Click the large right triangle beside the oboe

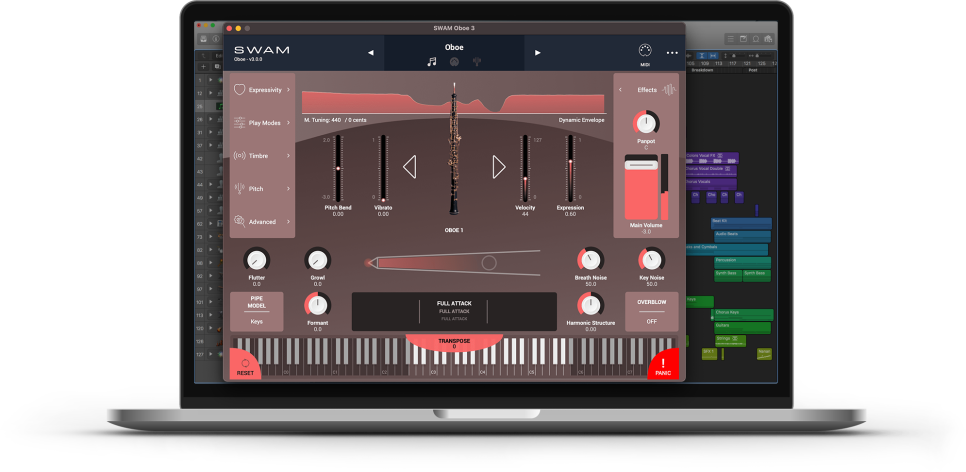coord(499,166)
